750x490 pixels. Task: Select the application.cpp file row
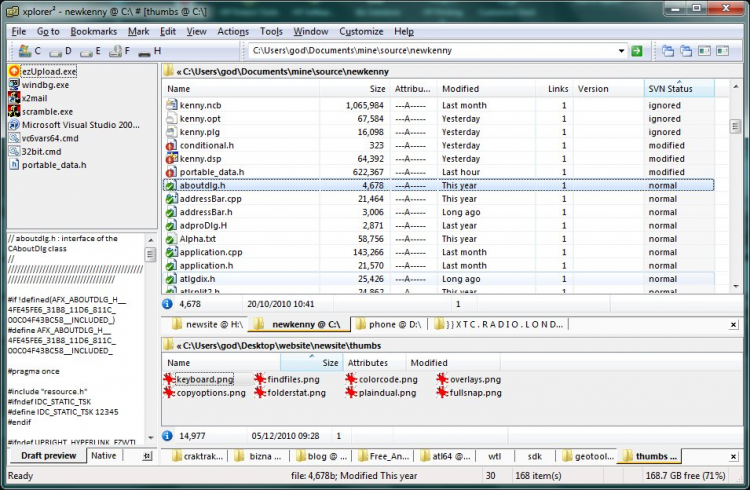point(439,252)
